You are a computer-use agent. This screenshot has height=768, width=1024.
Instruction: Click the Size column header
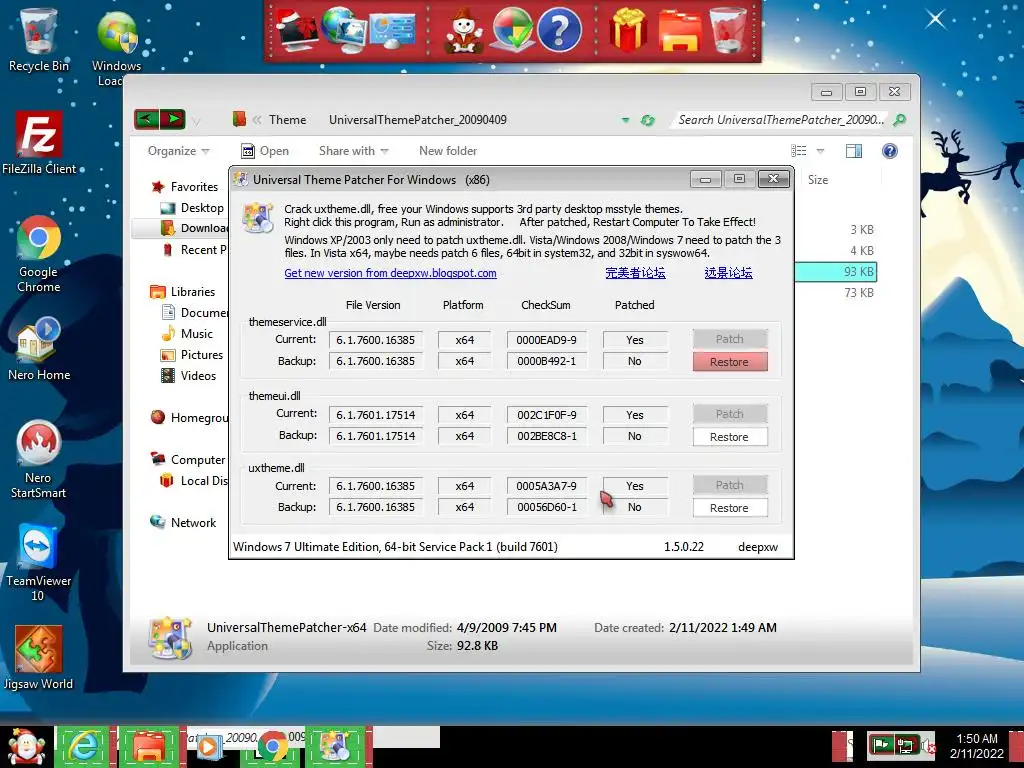818,180
